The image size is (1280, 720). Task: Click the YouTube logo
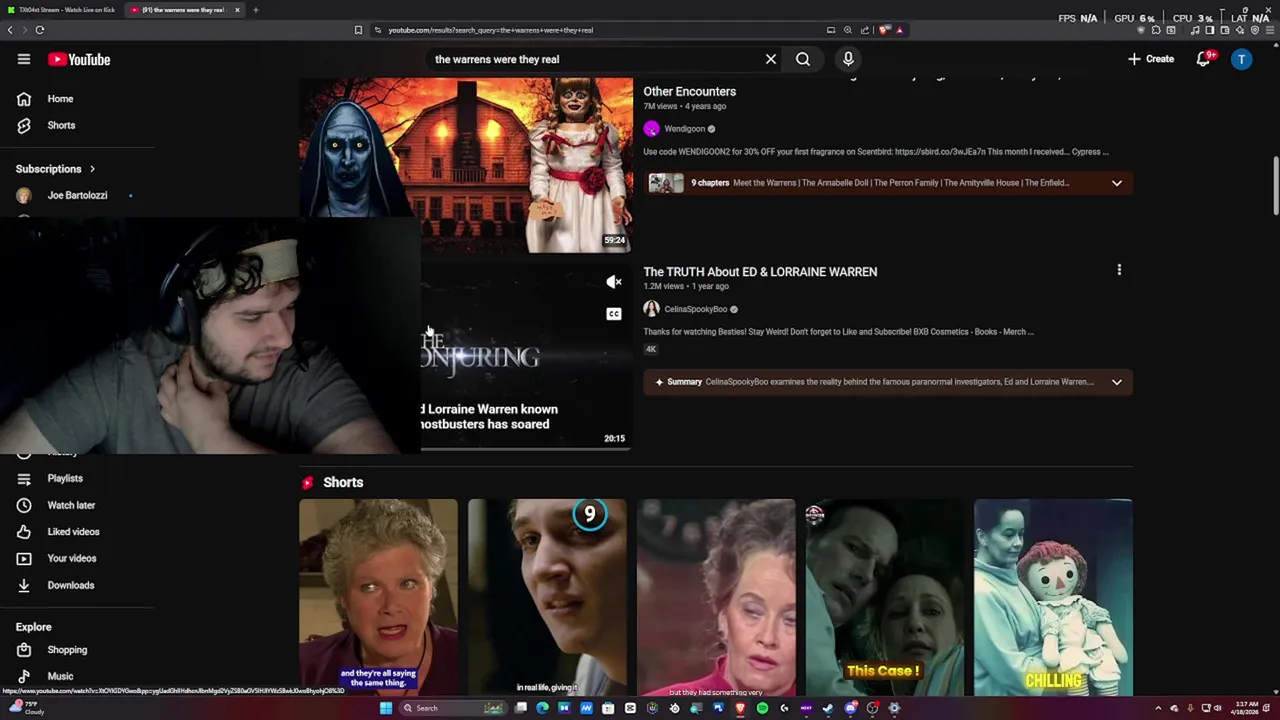[x=79, y=59]
